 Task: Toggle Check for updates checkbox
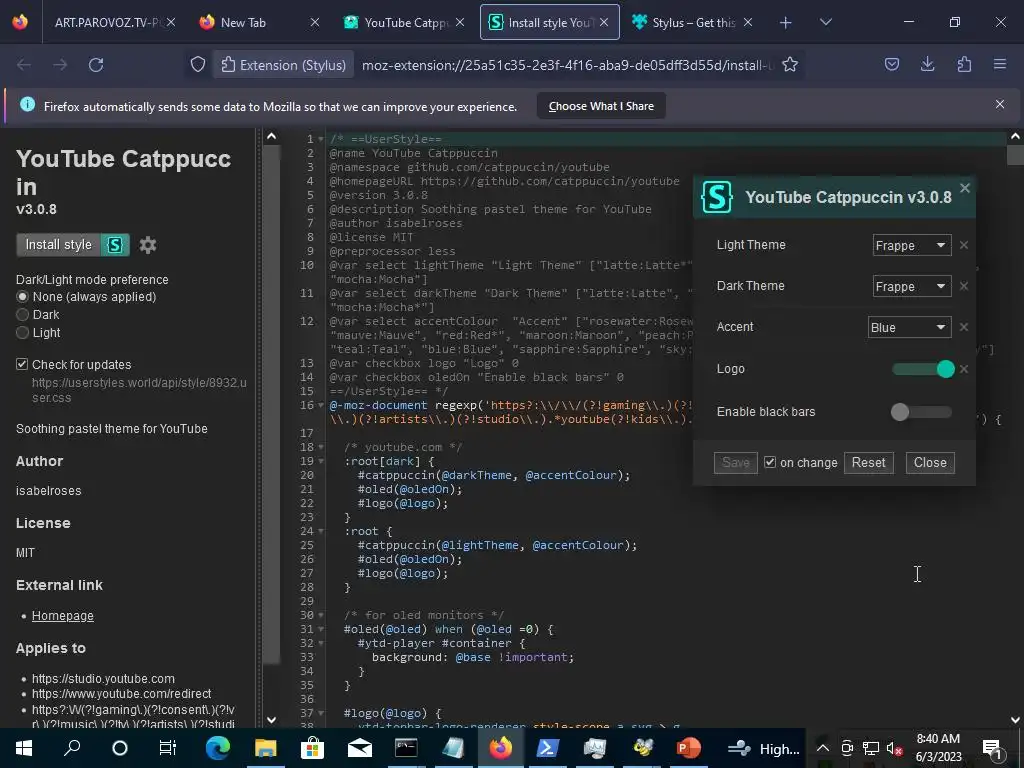point(22,364)
